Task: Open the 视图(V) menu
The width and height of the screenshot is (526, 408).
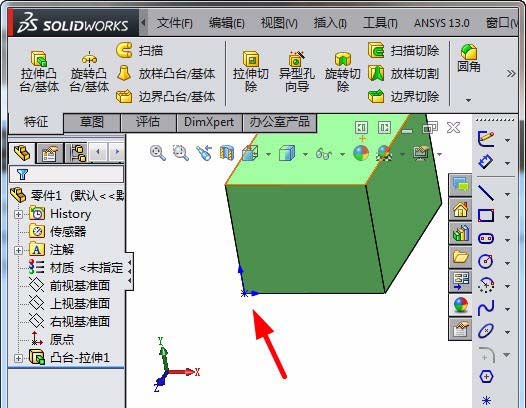Action: coord(279,23)
